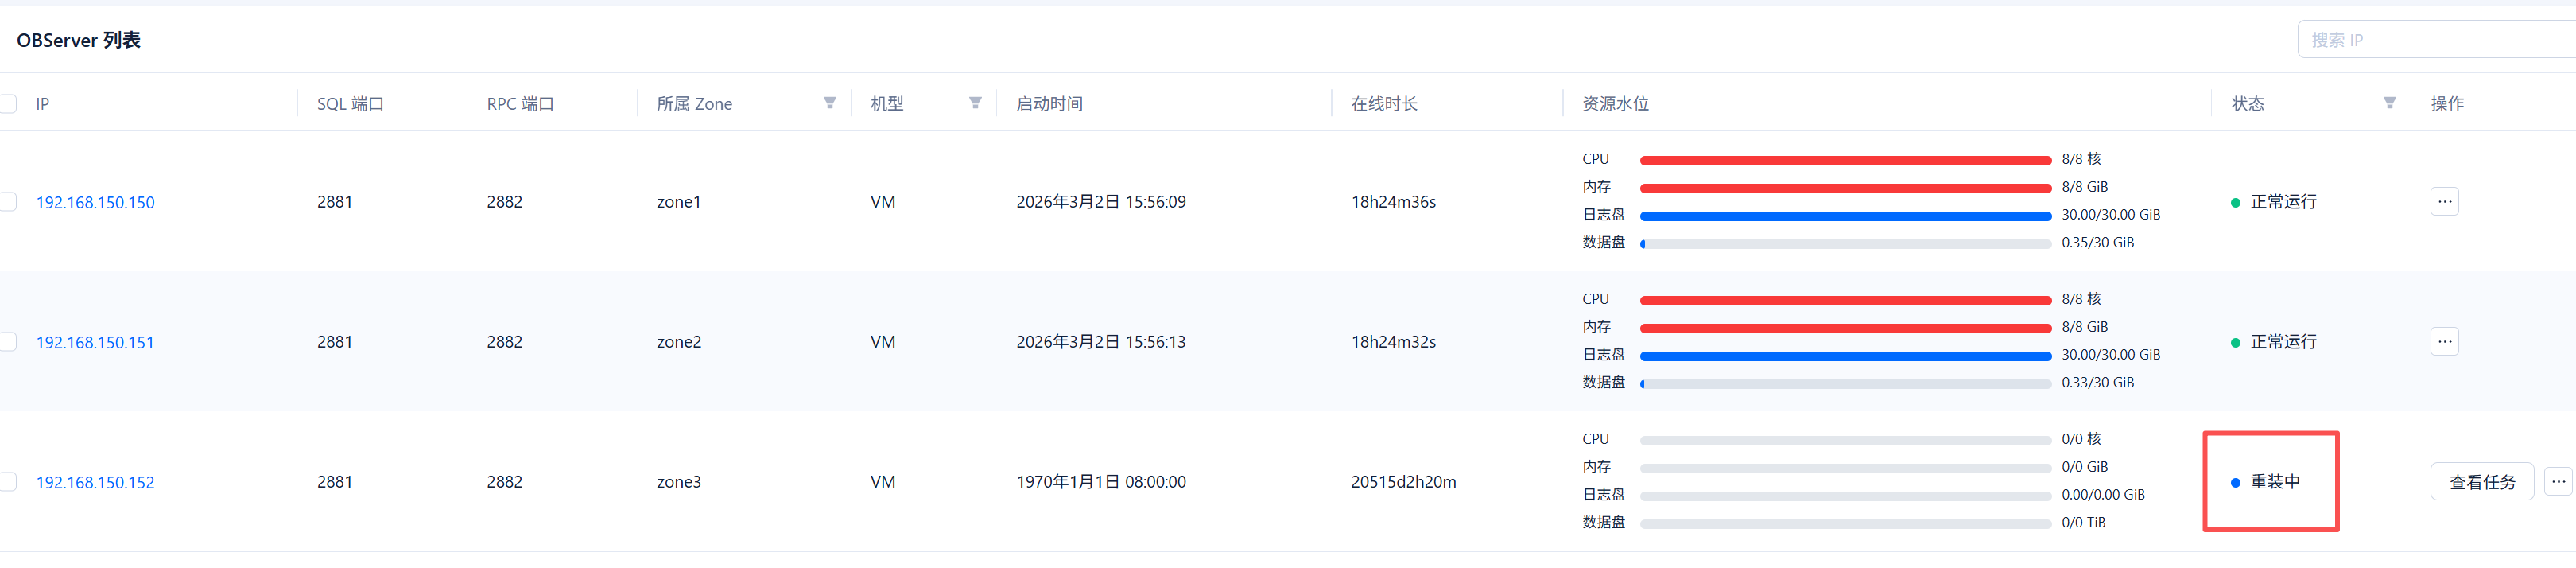
Task: Tick the checkbox for 192.168.150.152
Action: pos(8,482)
